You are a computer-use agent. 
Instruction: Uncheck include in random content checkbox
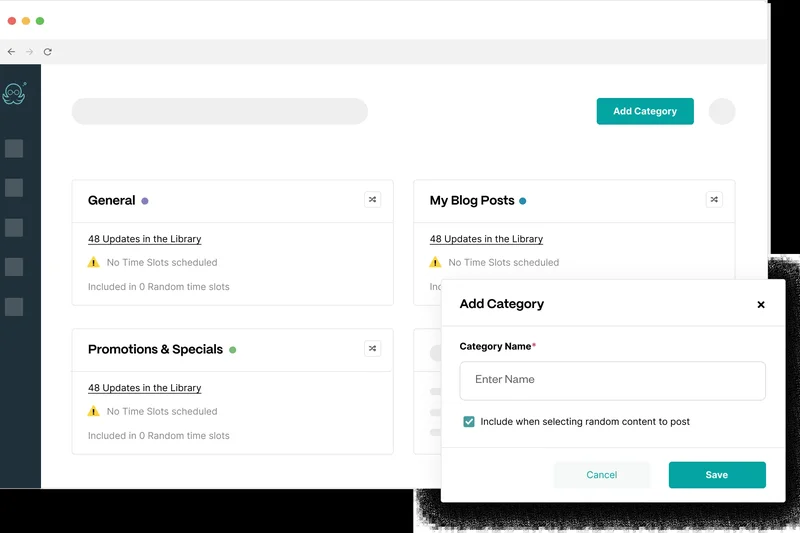(x=469, y=422)
